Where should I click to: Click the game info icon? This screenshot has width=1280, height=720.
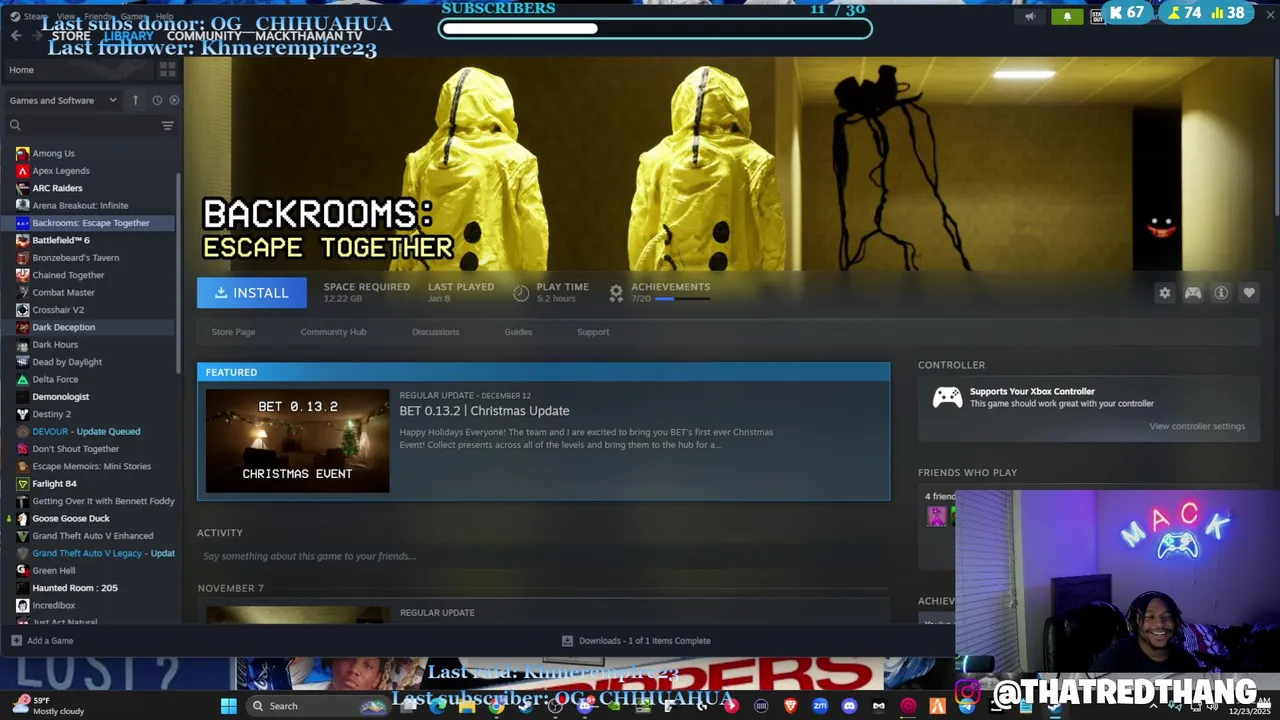point(1221,293)
